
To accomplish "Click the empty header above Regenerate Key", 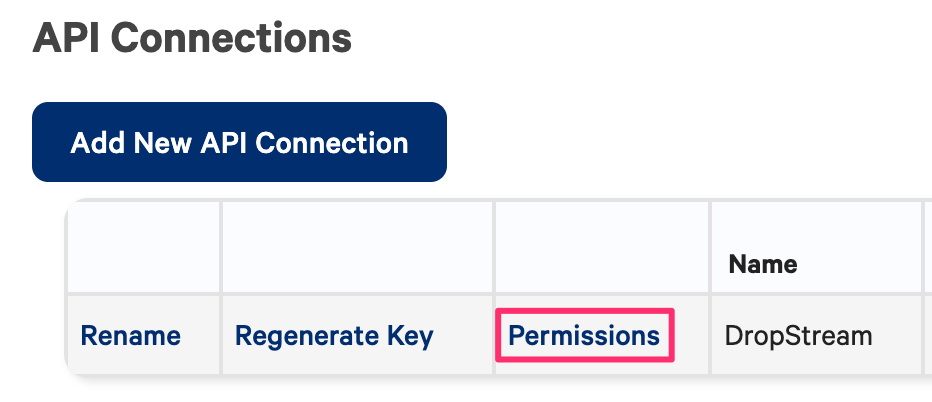I will click(357, 248).
